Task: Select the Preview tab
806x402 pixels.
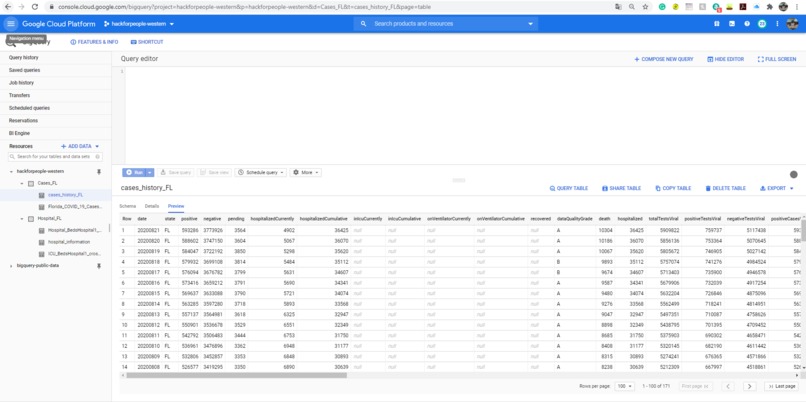Action: coord(176,206)
